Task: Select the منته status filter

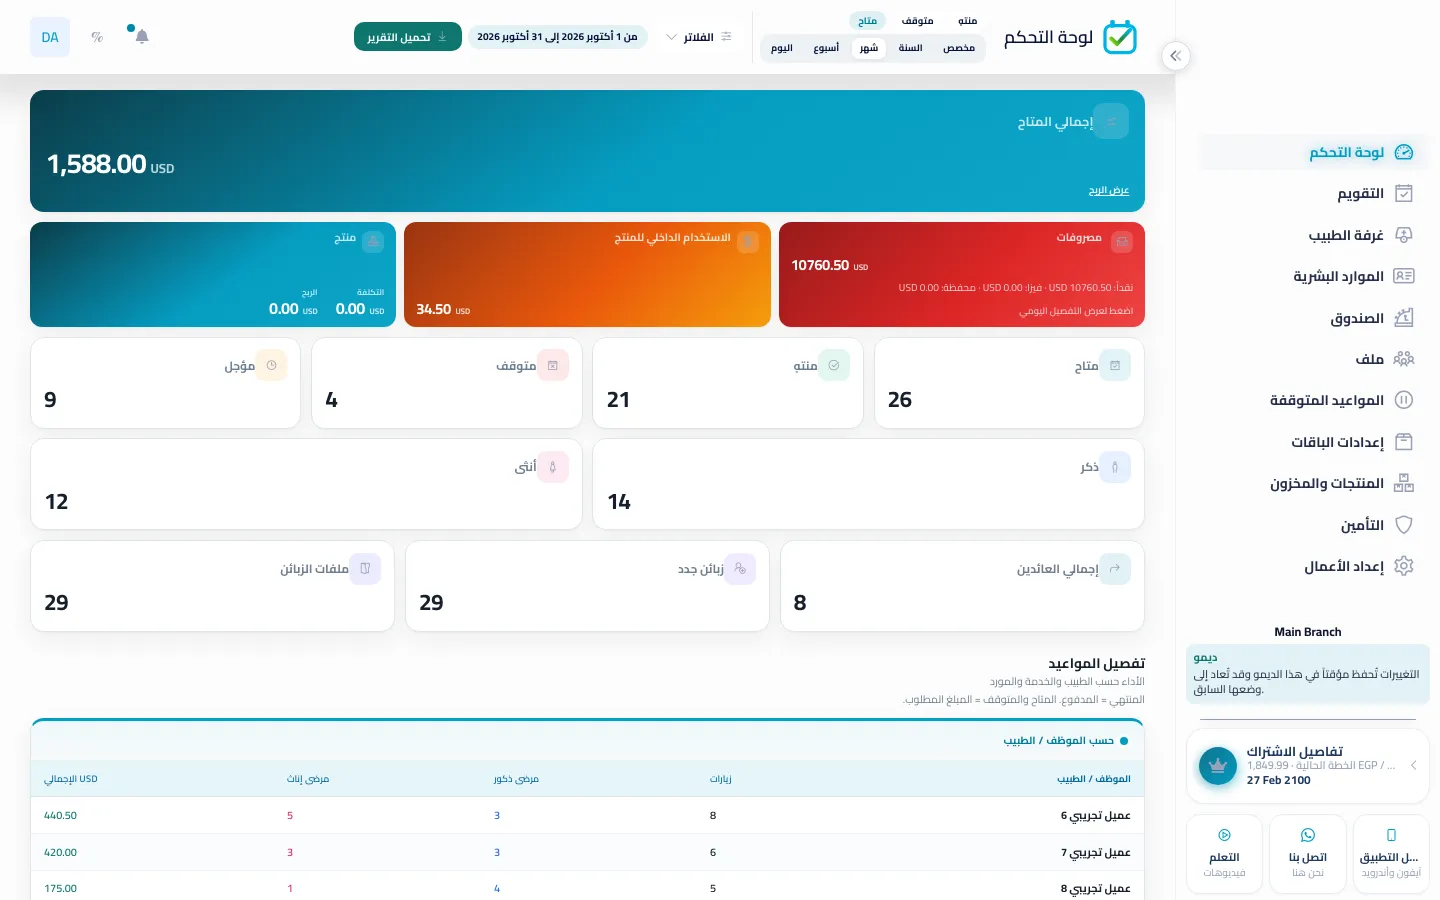Action: pyautogui.click(x=967, y=21)
